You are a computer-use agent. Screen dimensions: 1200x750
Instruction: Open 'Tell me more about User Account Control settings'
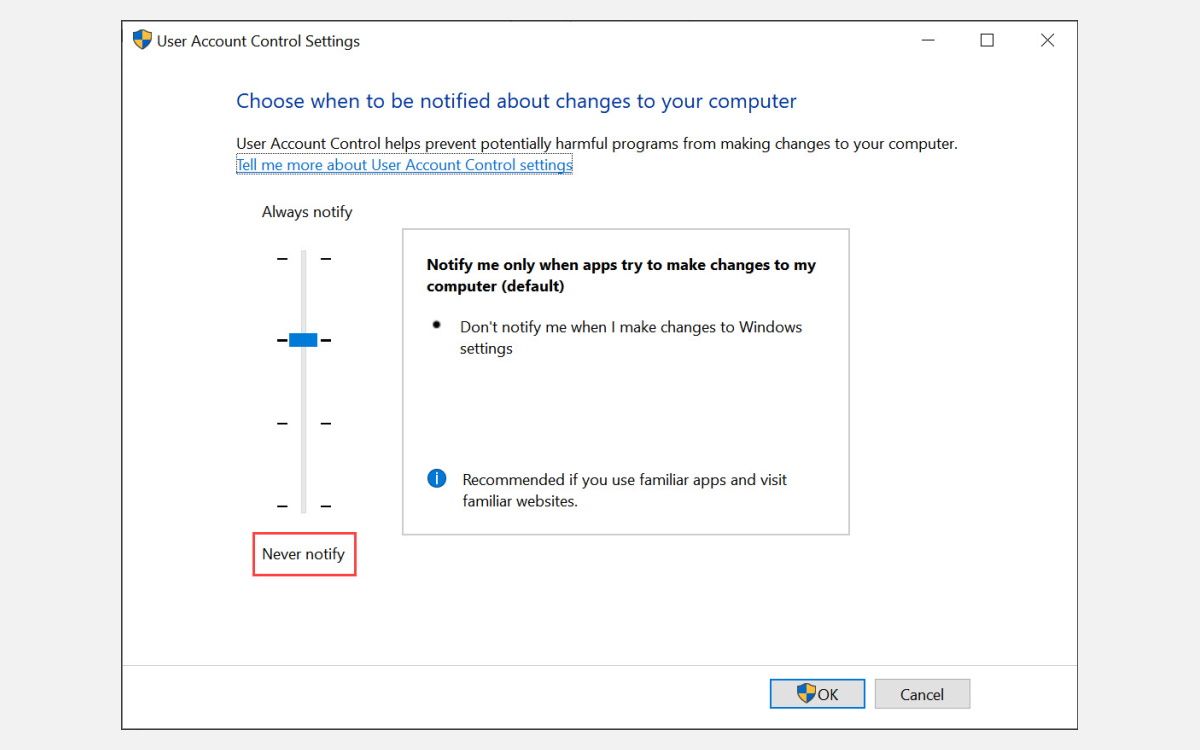pos(404,165)
